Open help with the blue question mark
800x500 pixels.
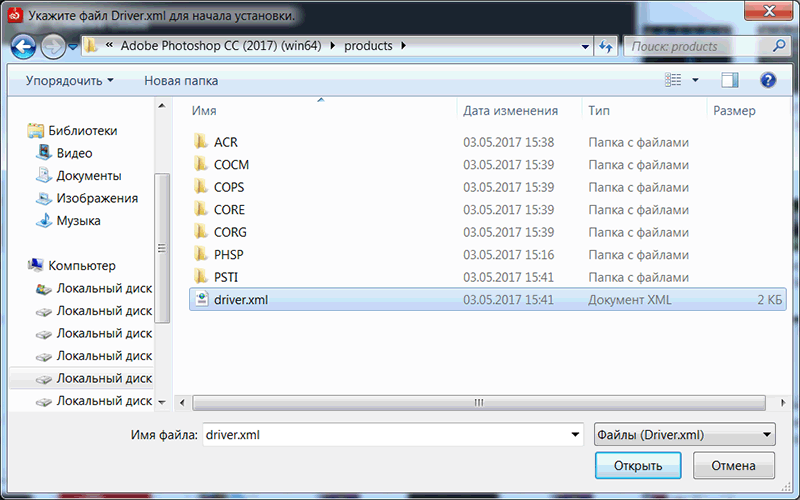(768, 80)
